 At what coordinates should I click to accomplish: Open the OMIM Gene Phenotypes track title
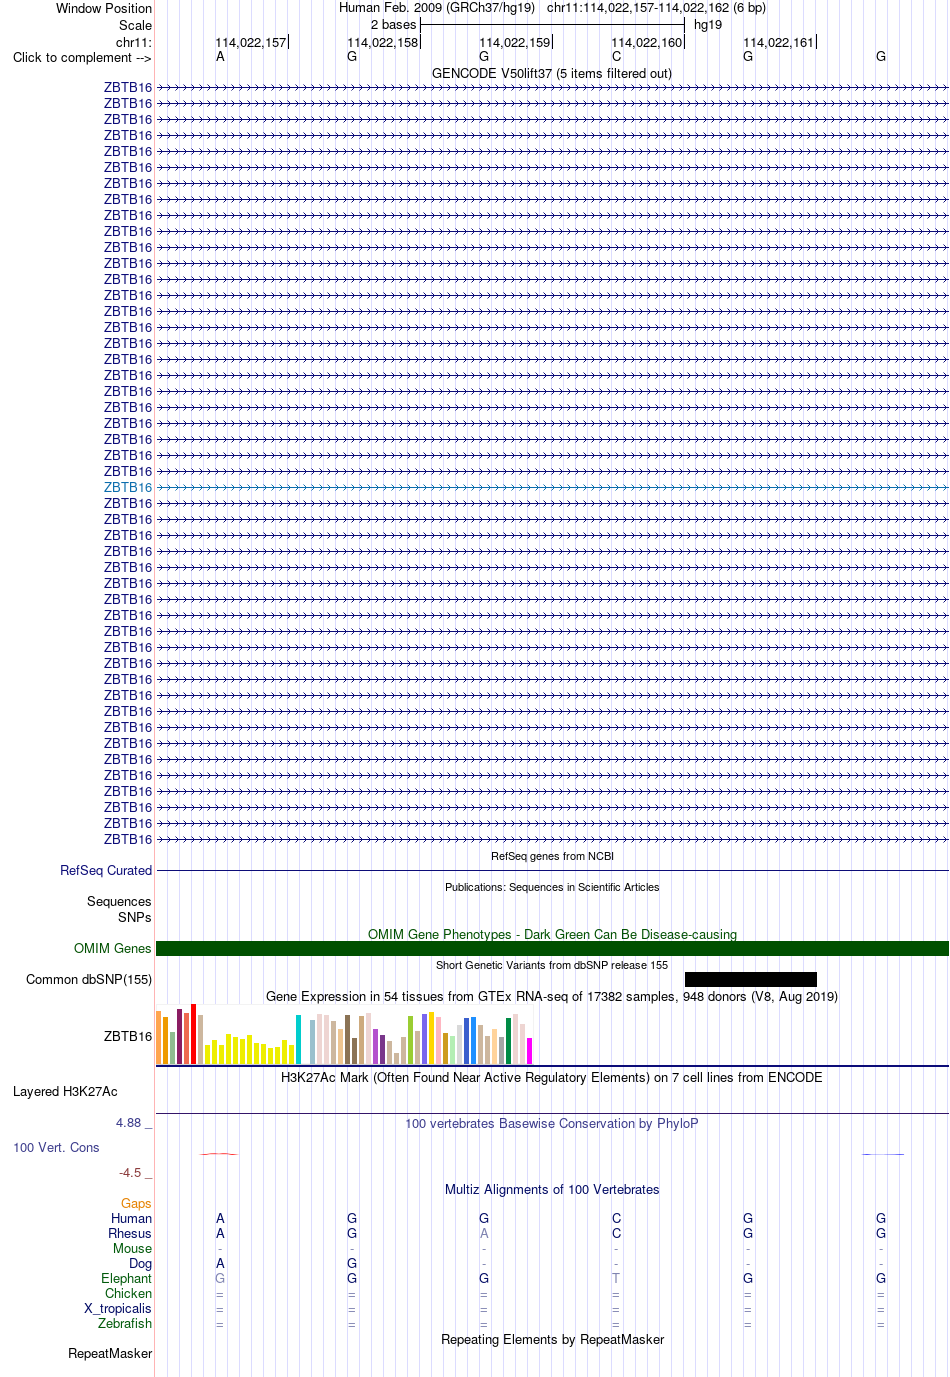552,934
